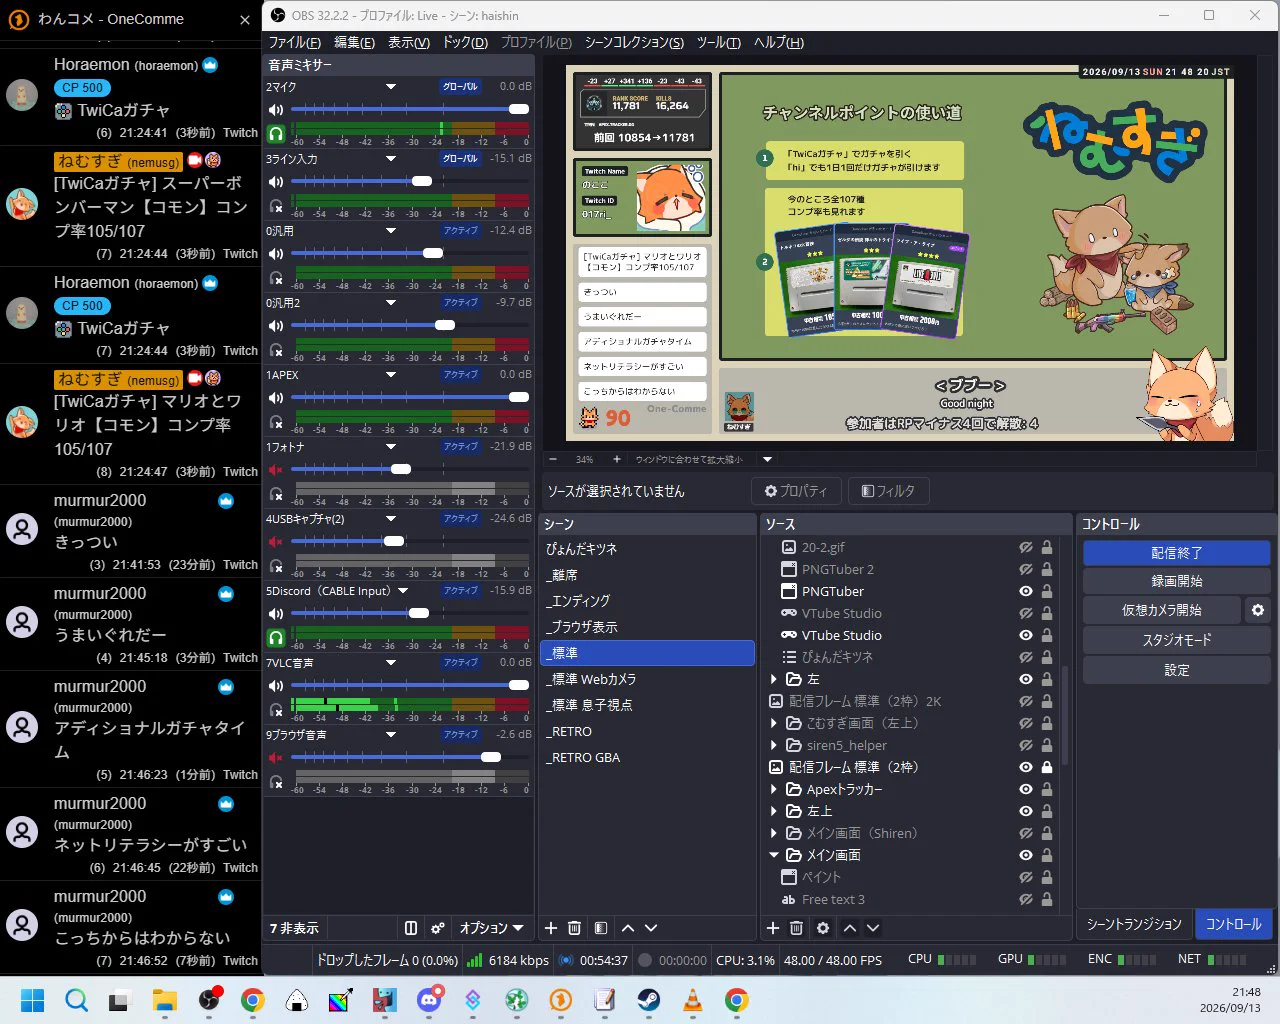1280x1024 pixels.
Task: Switch audio mixer layout icon
Action: point(411,928)
